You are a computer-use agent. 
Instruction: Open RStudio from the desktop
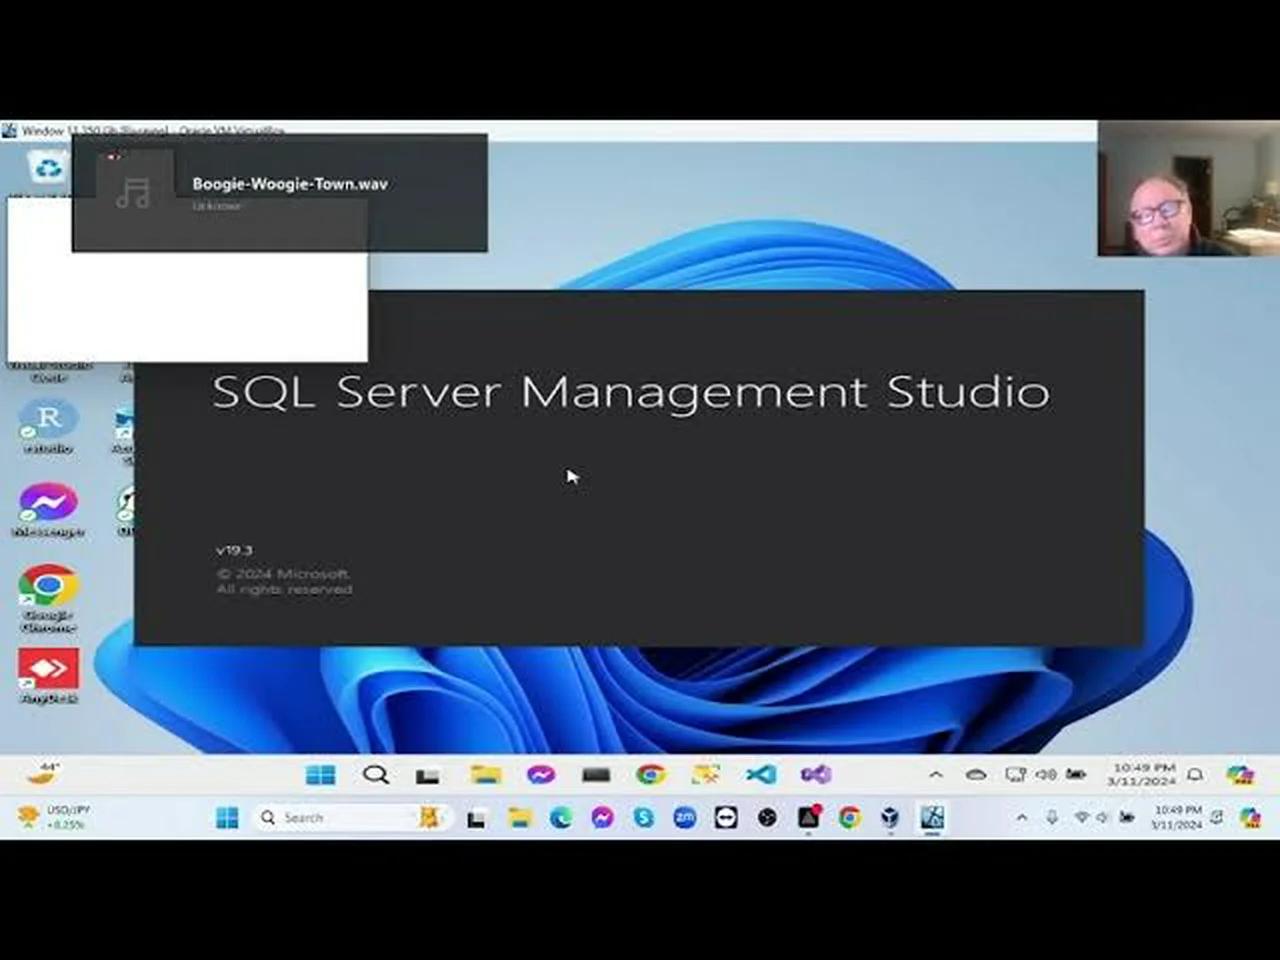[x=48, y=420]
